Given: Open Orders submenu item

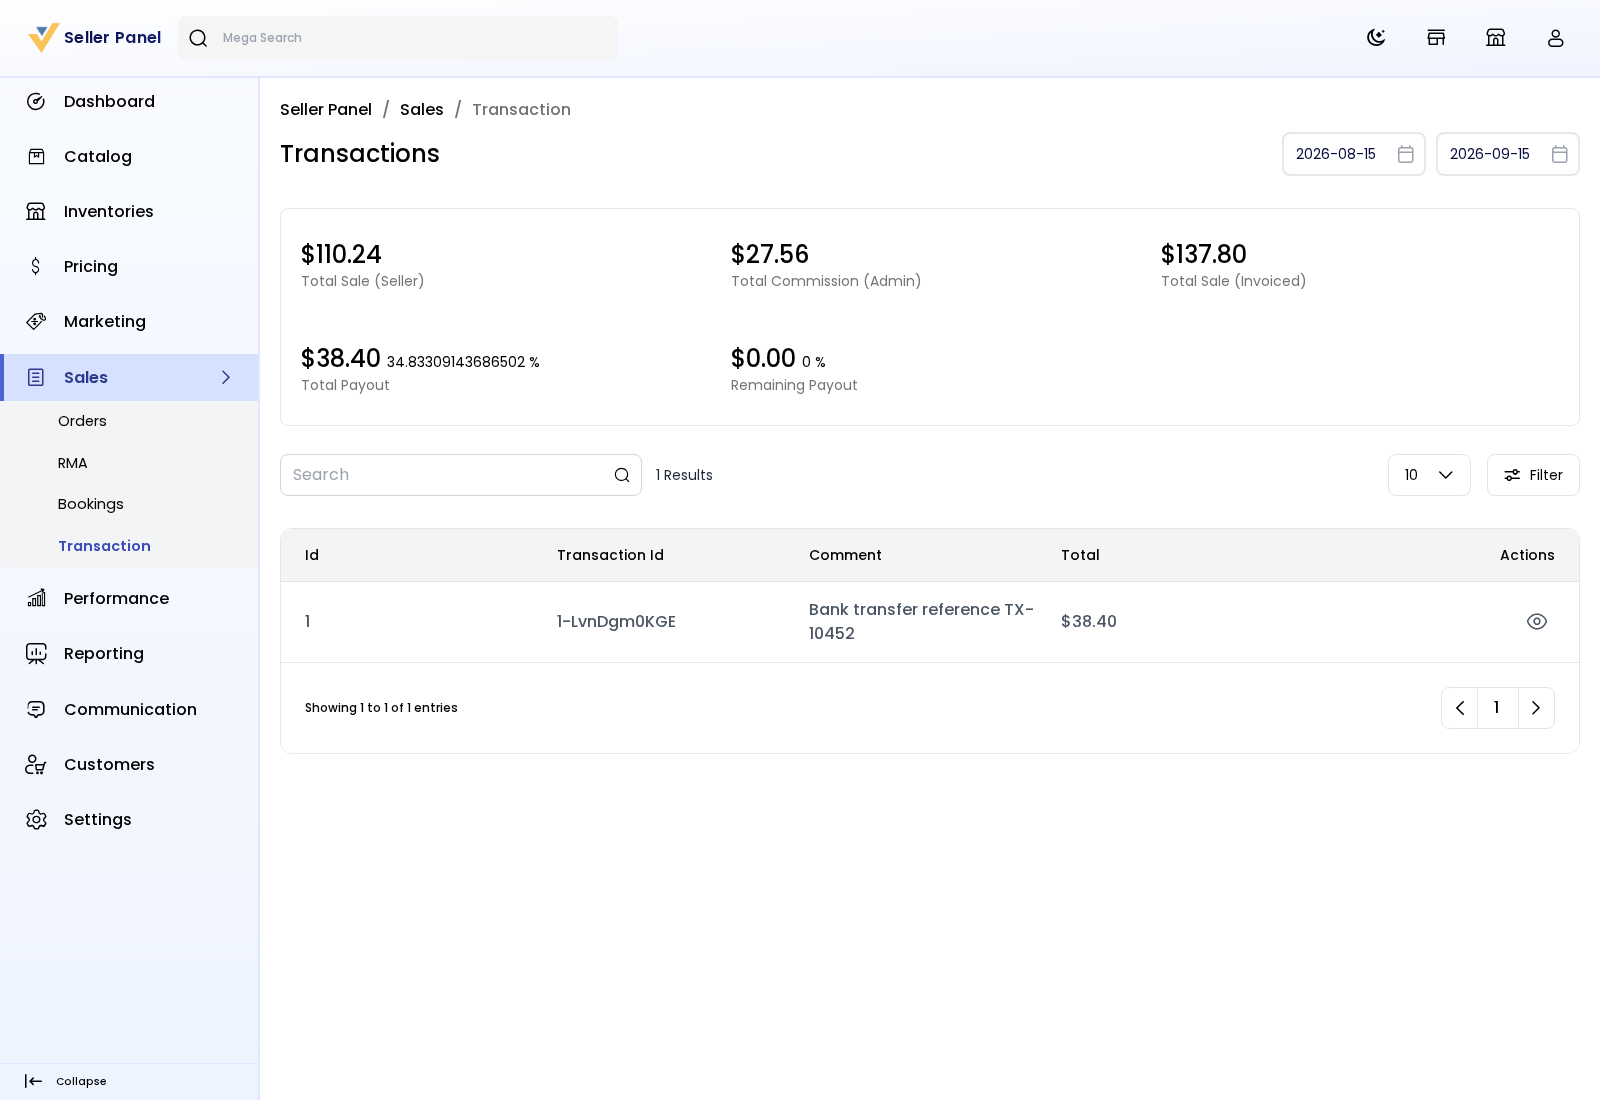Looking at the screenshot, I should [82, 422].
